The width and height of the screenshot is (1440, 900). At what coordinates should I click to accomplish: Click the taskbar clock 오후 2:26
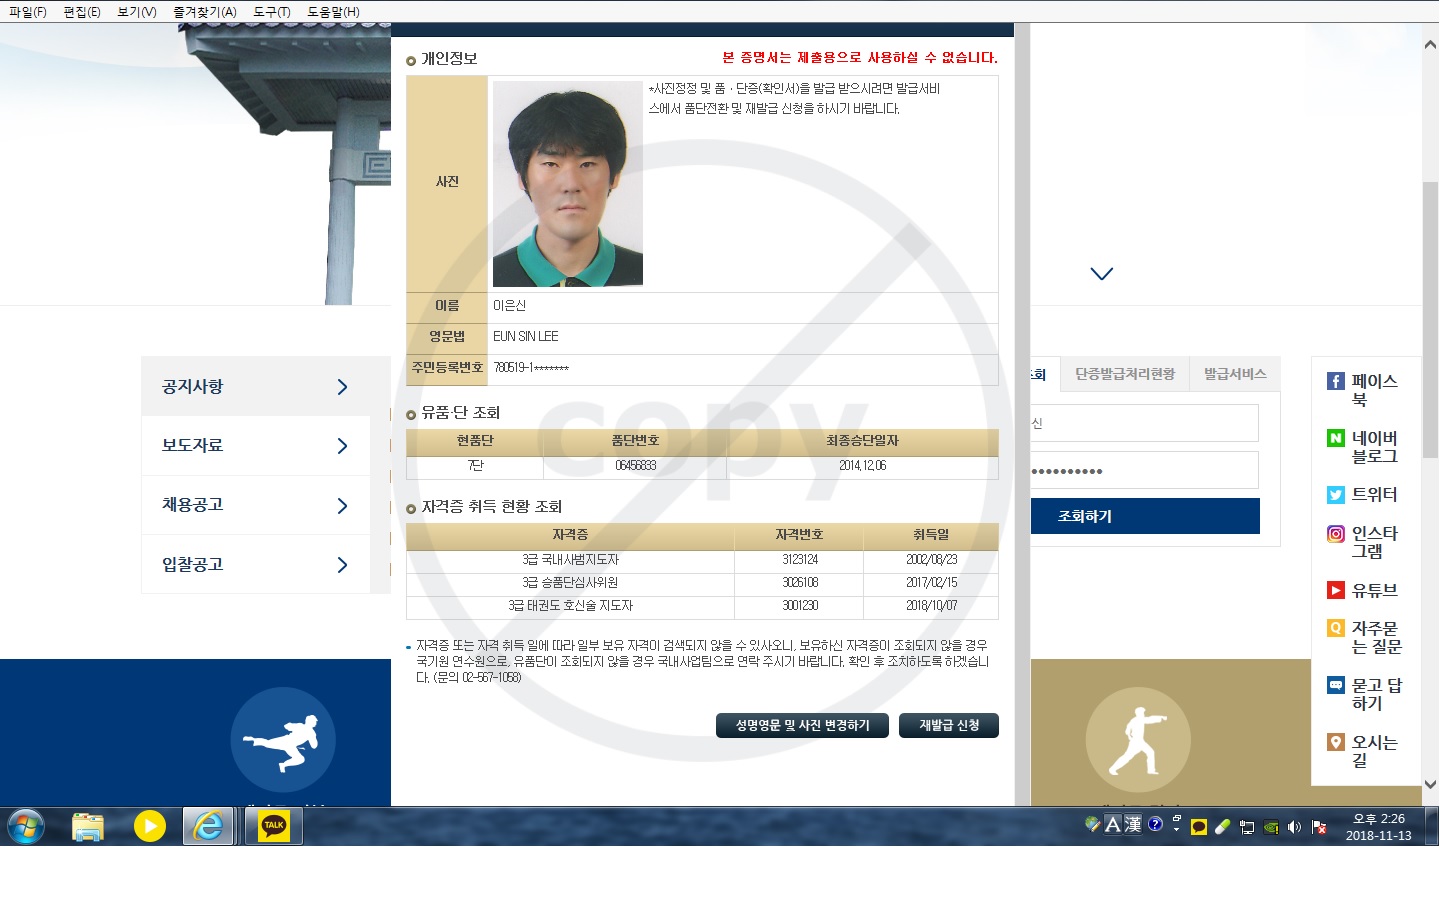tap(1379, 818)
